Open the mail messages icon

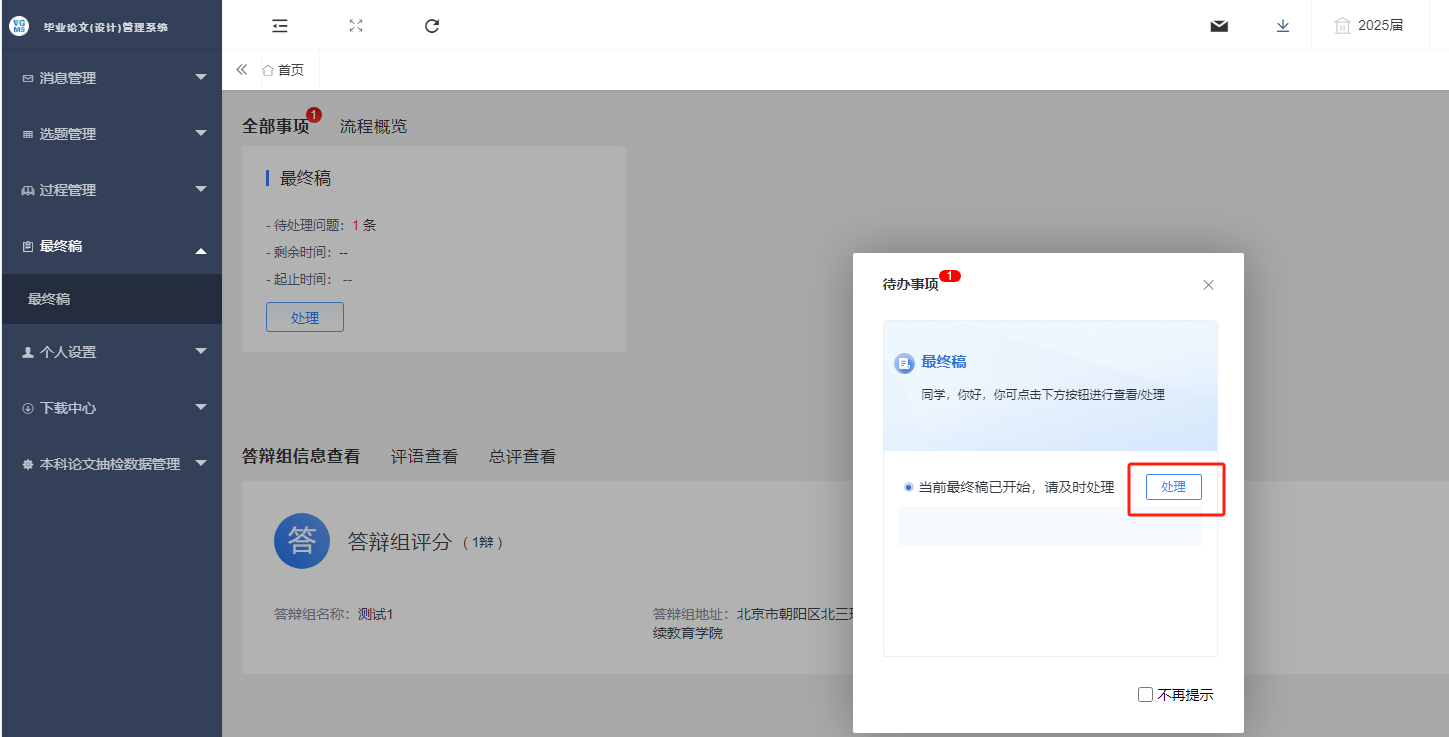click(x=1219, y=26)
